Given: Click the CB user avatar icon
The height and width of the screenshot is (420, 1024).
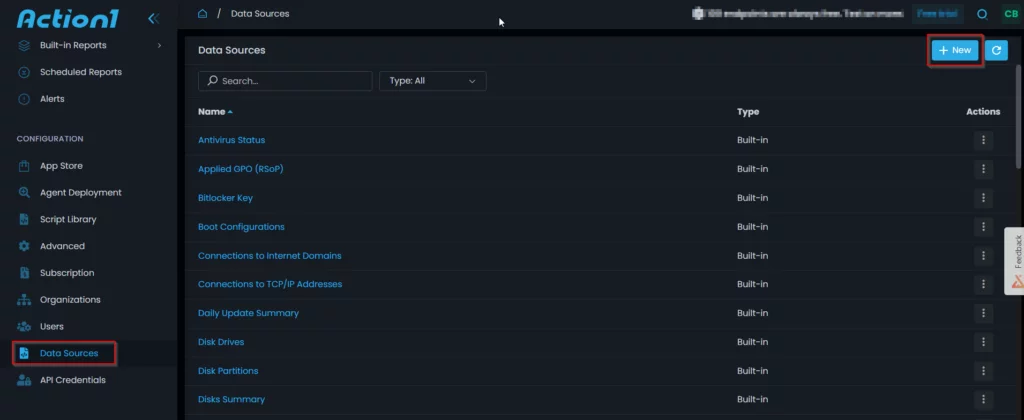Looking at the screenshot, I should click(1009, 14).
